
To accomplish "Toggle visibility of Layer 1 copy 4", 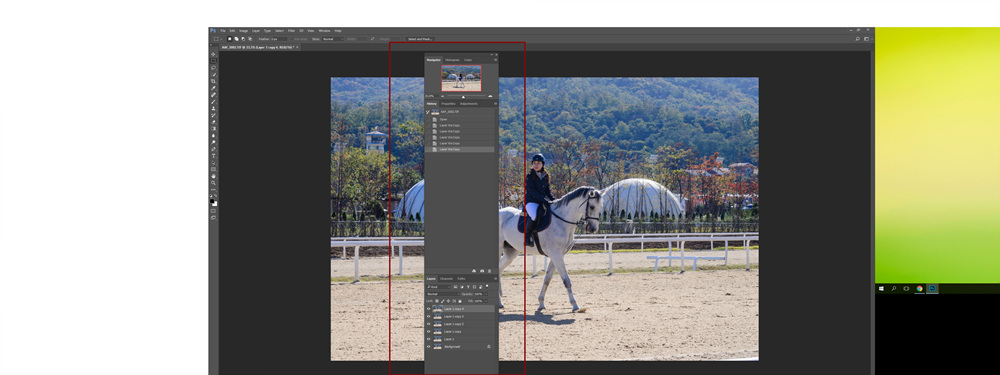I will (429, 309).
